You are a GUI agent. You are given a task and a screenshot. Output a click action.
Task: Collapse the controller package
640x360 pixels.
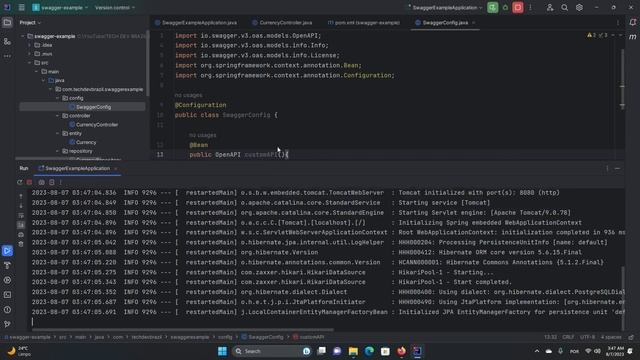coord(58,116)
